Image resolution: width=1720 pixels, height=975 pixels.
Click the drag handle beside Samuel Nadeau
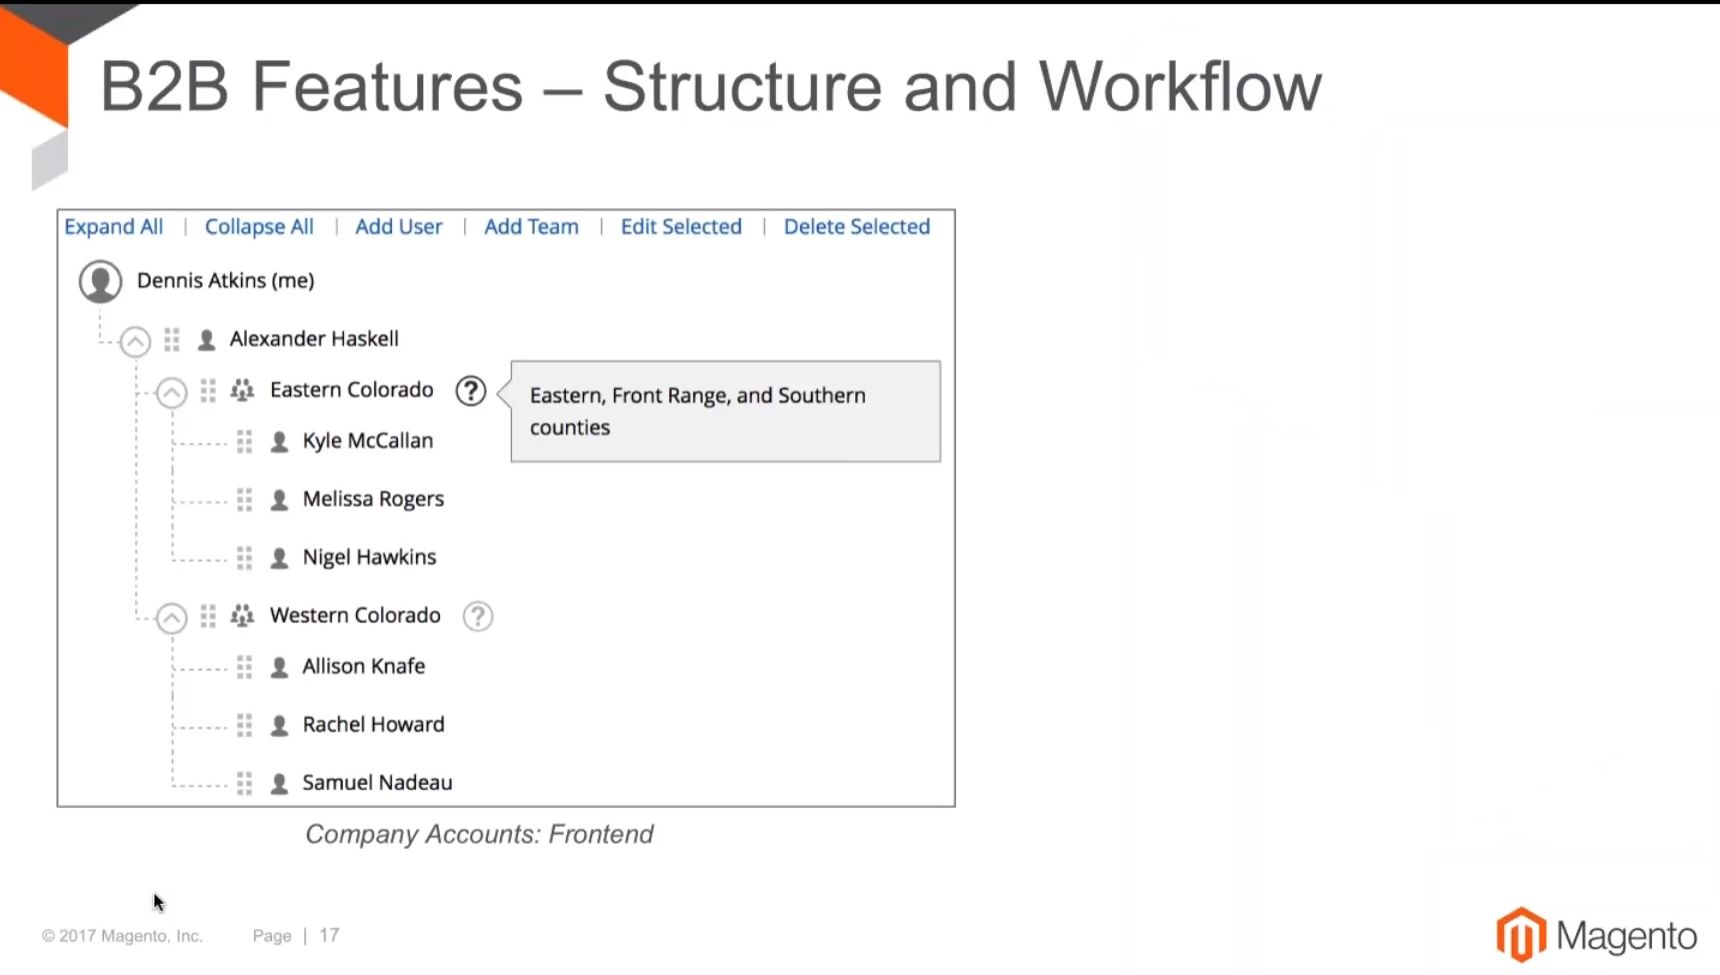(244, 783)
